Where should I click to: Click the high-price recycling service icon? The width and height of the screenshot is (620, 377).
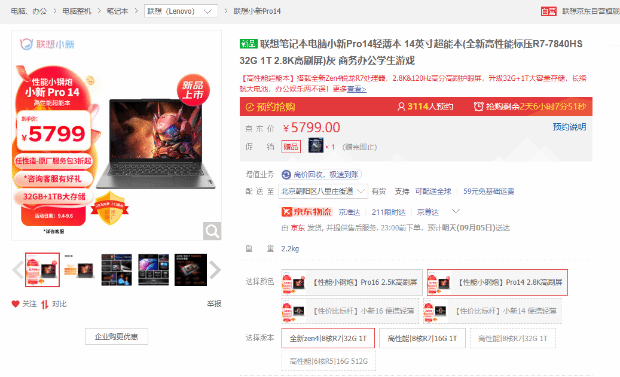pos(286,174)
